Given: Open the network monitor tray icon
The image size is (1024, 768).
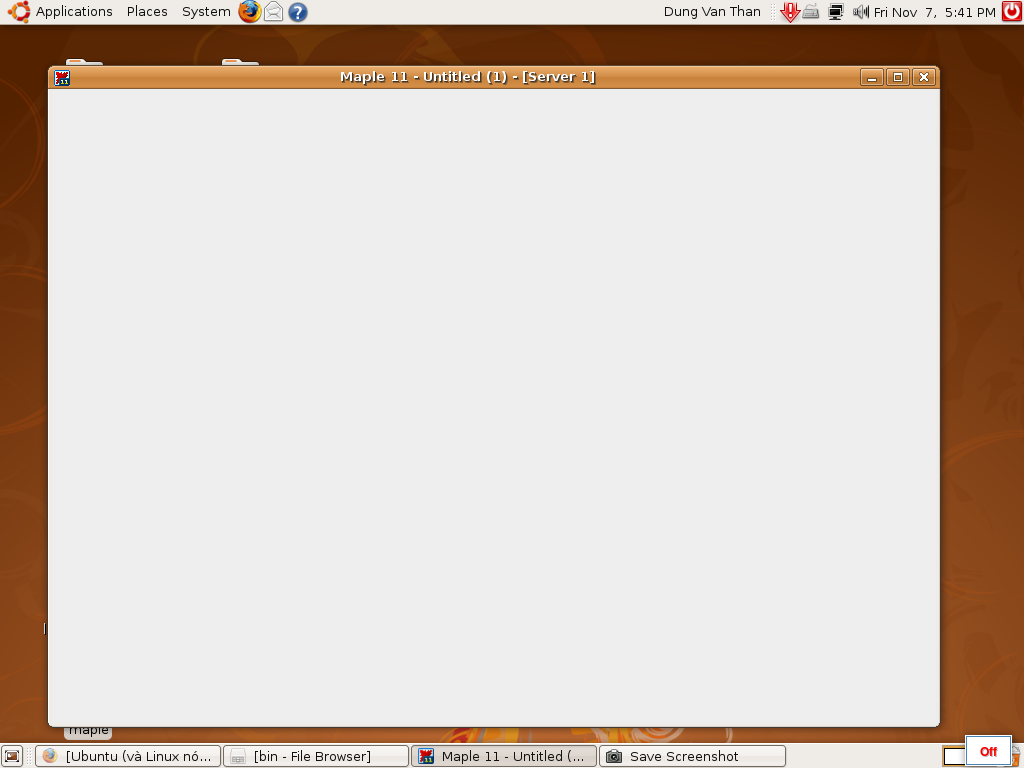Looking at the screenshot, I should [x=836, y=12].
